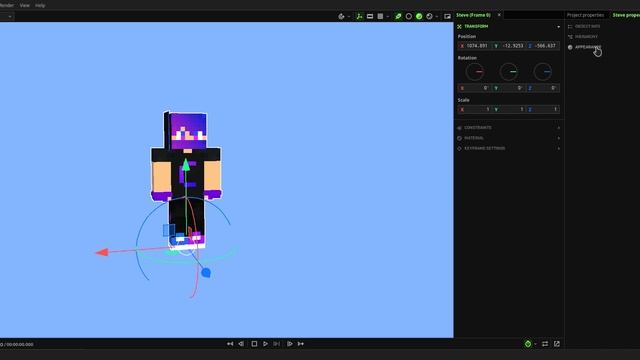Click red X axis arrow on gizmo

tap(102, 253)
